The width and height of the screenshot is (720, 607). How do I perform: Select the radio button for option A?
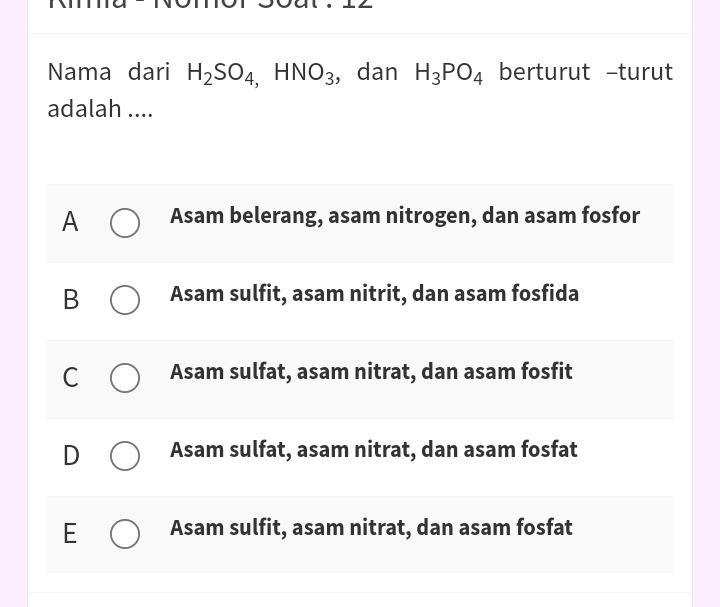pos(125,223)
